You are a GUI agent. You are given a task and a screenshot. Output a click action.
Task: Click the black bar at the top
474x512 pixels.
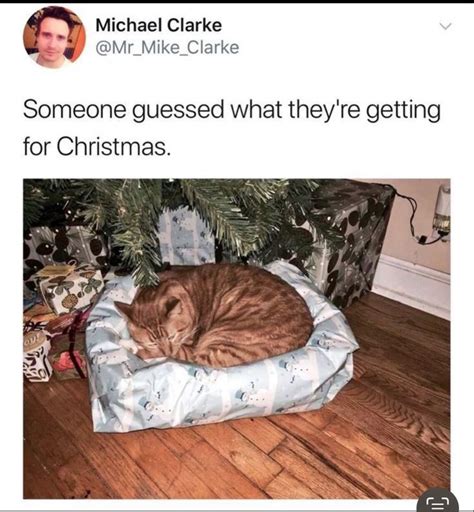point(237,1)
